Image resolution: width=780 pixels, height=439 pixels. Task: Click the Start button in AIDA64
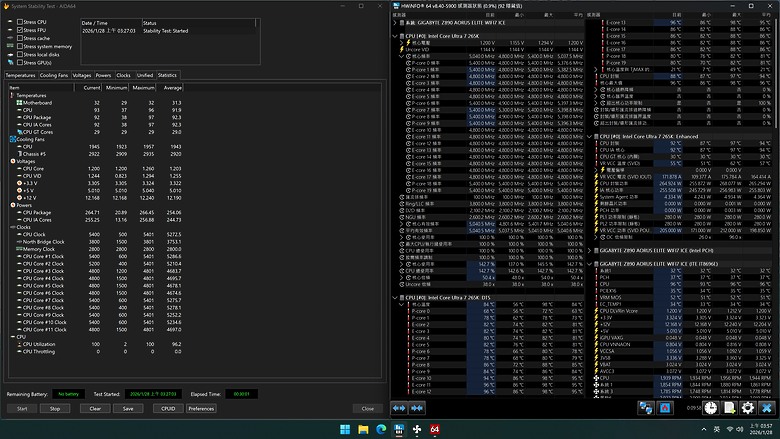pos(22,409)
